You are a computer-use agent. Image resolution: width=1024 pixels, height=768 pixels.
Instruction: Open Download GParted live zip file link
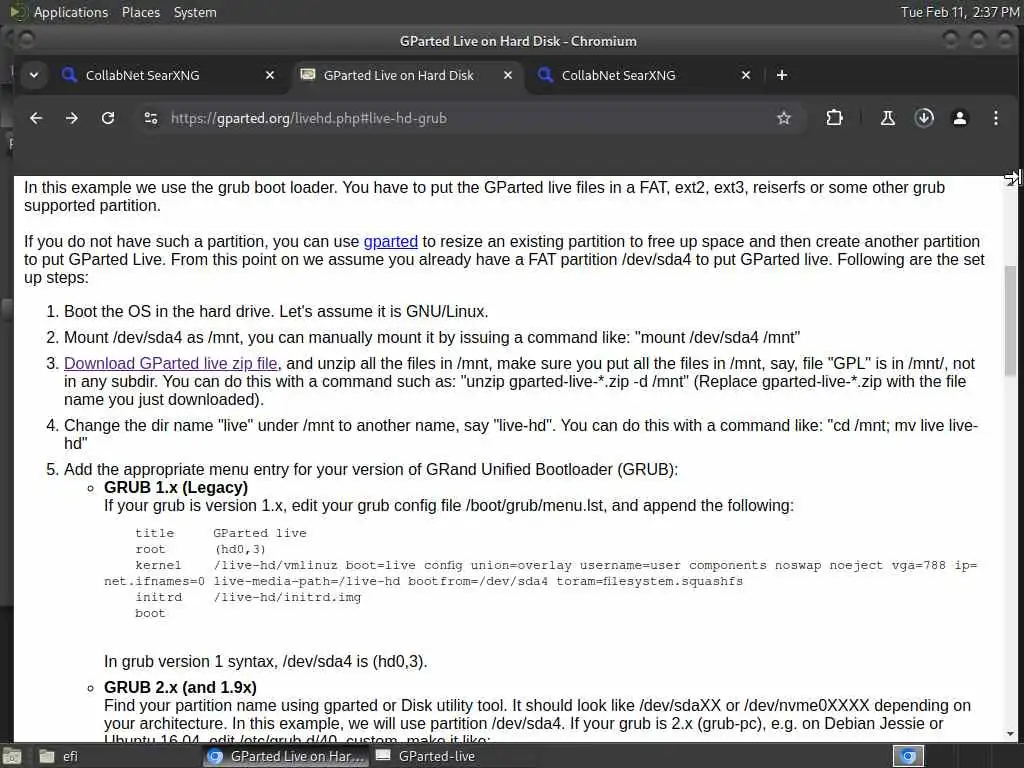tap(170, 363)
